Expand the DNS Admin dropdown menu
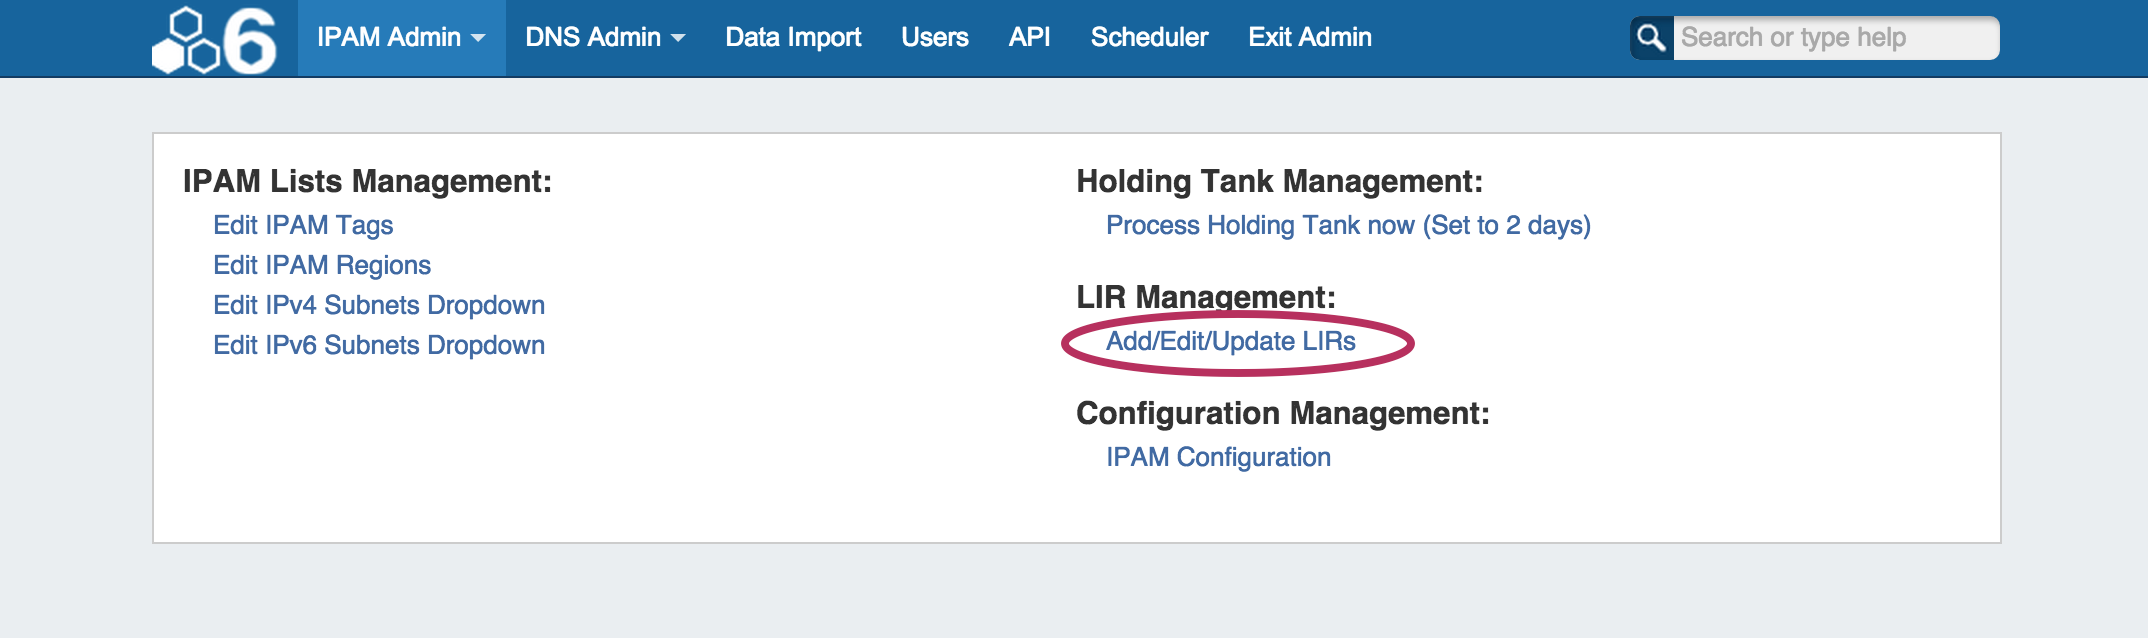This screenshot has height=638, width=2148. 604,38
